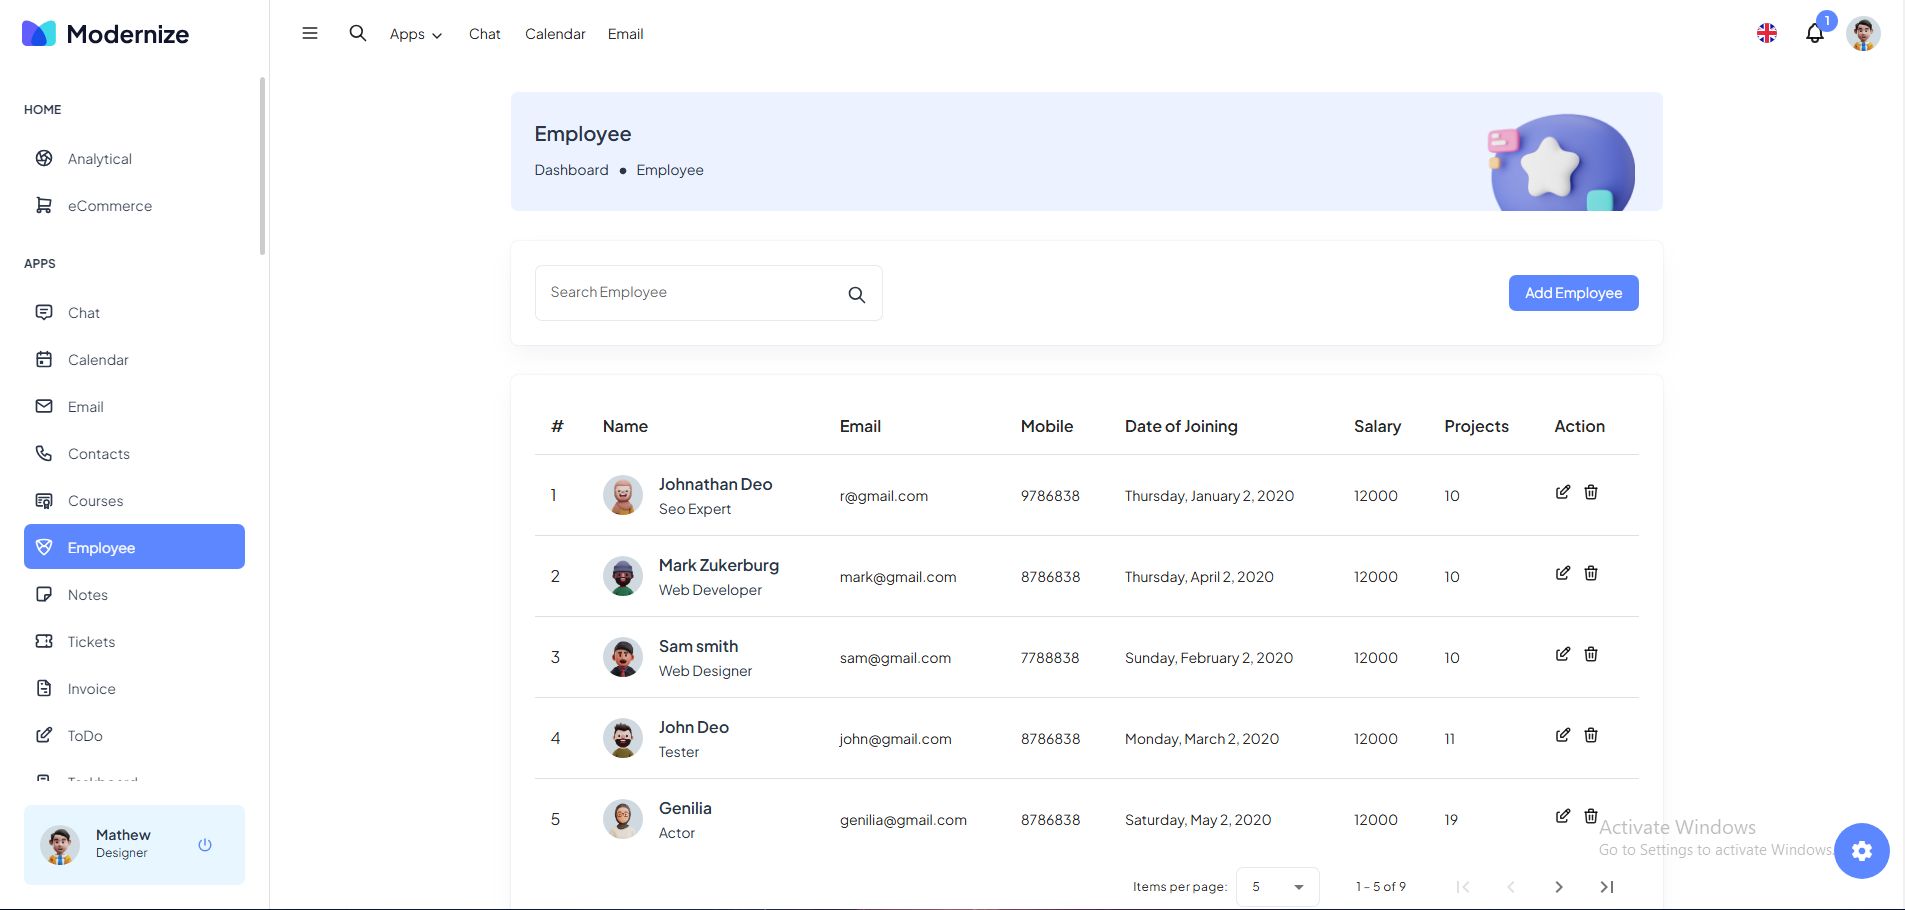Screen dimensions: 1905x910
Task: Open the items per page dropdown
Action: 1277,887
